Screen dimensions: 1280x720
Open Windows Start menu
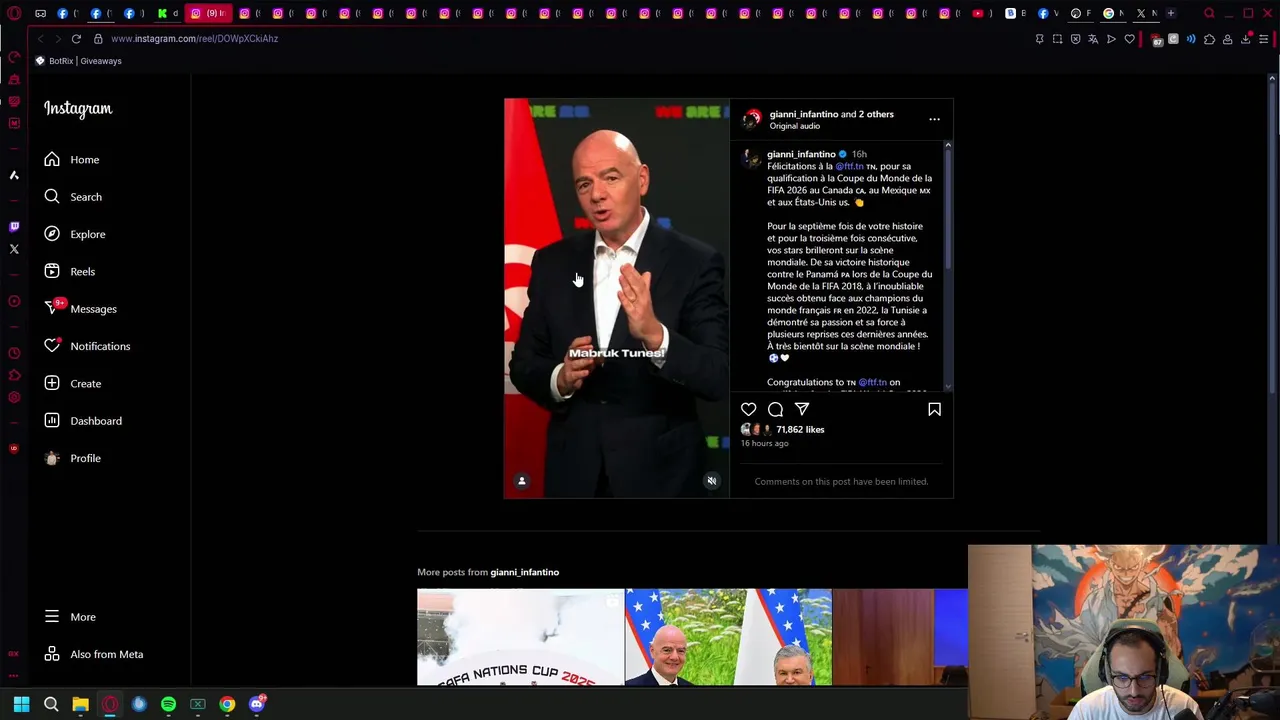pyautogui.click(x=21, y=704)
